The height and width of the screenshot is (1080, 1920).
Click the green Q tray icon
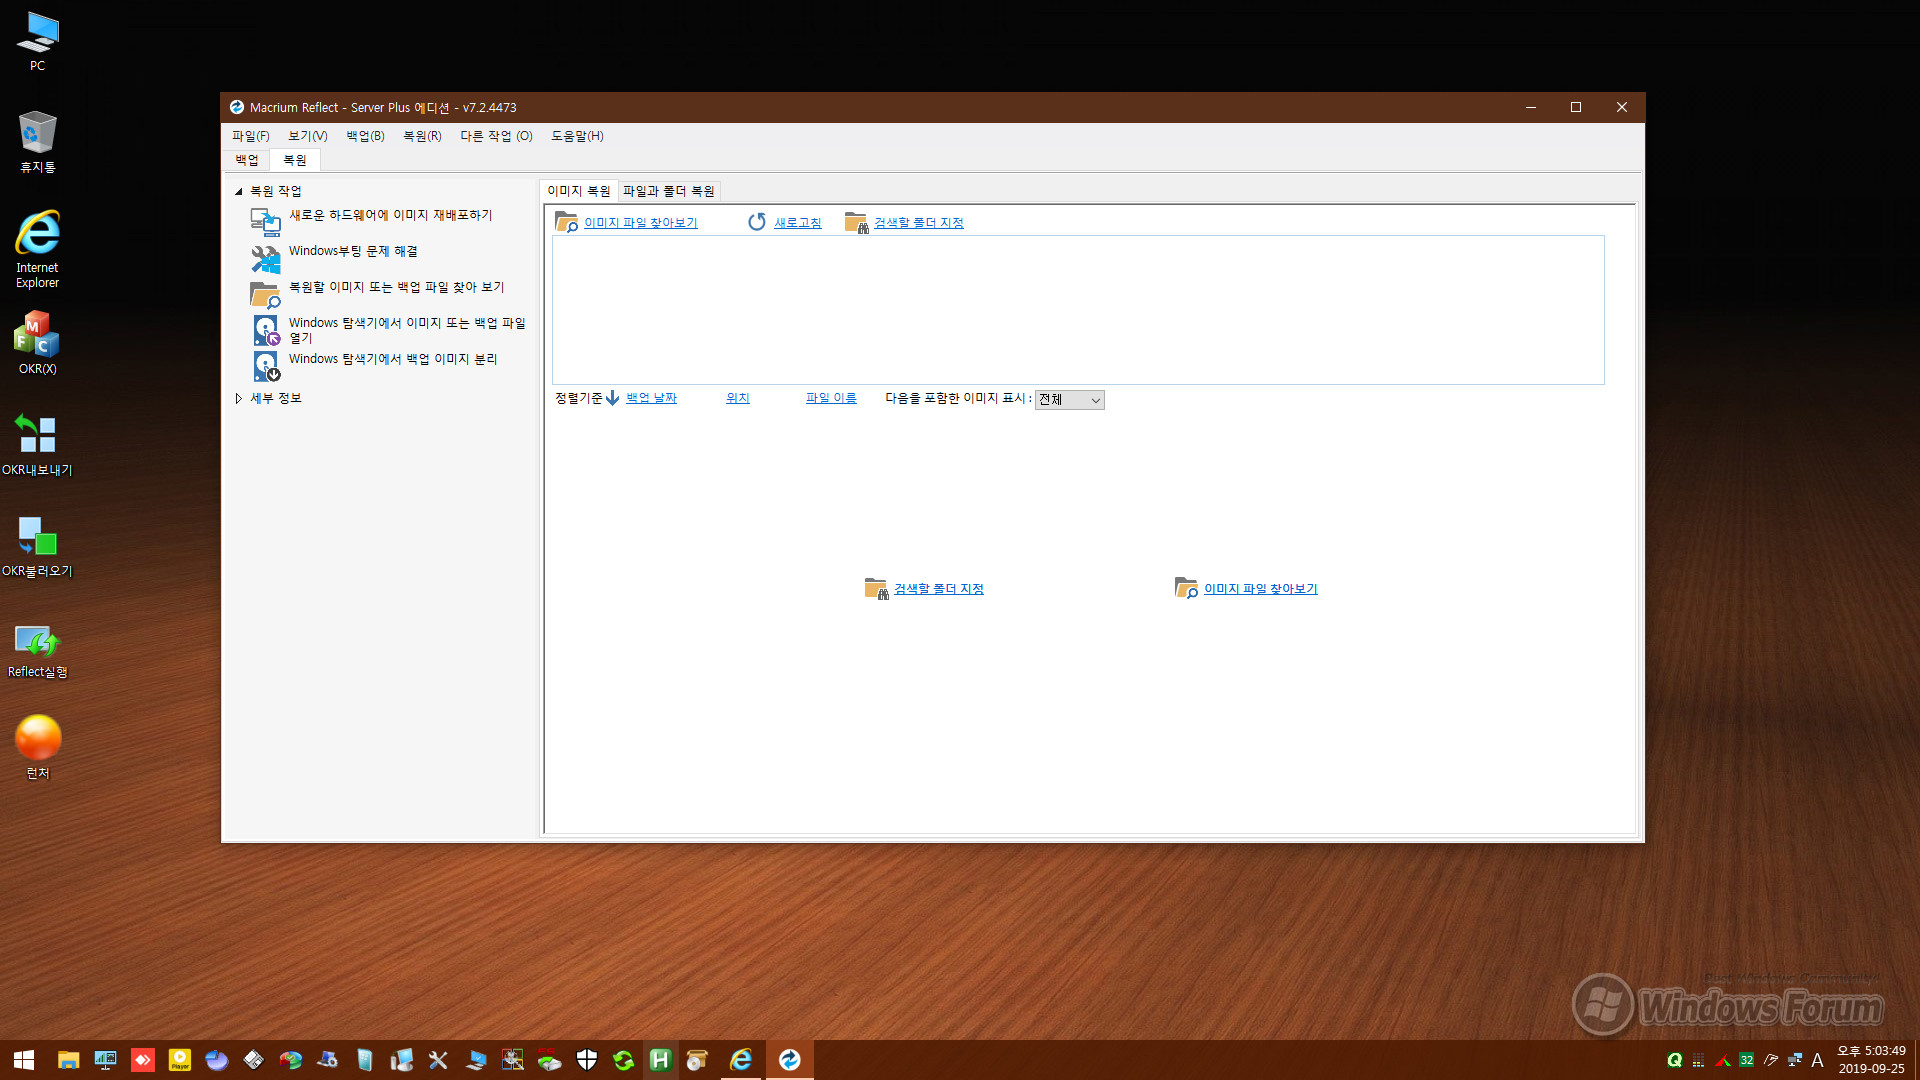(x=1675, y=1060)
